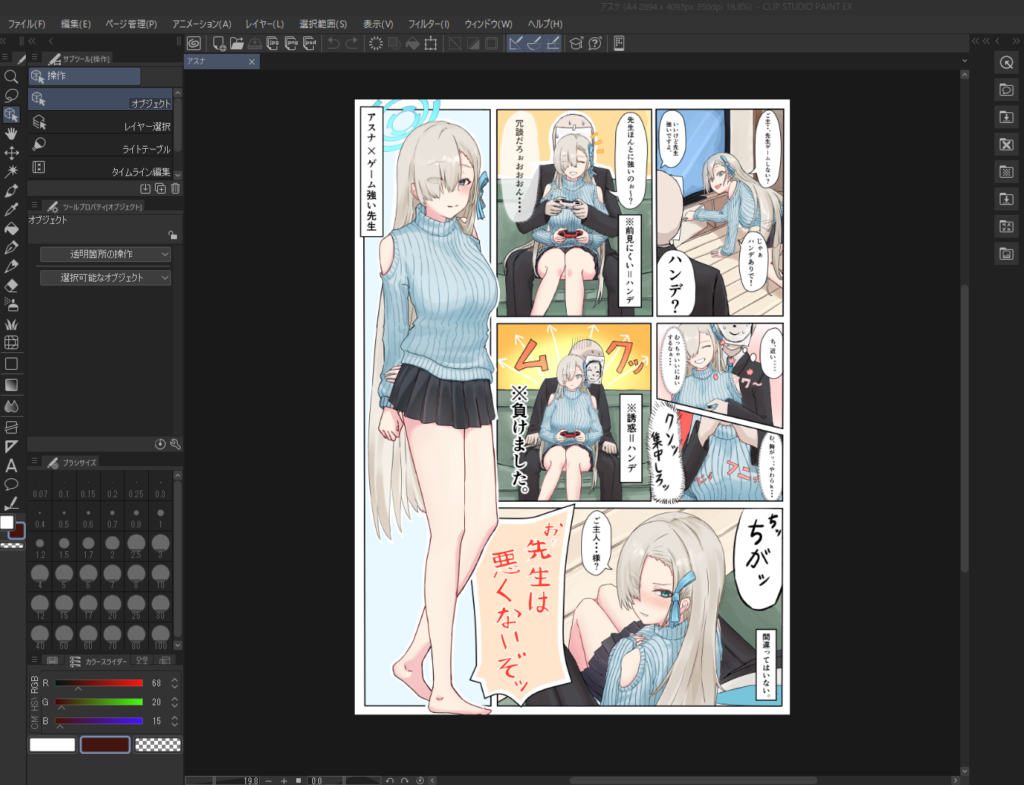This screenshot has width=1024, height=785.
Task: Open Brush Size panel hamburger menu
Action: click(x=34, y=461)
